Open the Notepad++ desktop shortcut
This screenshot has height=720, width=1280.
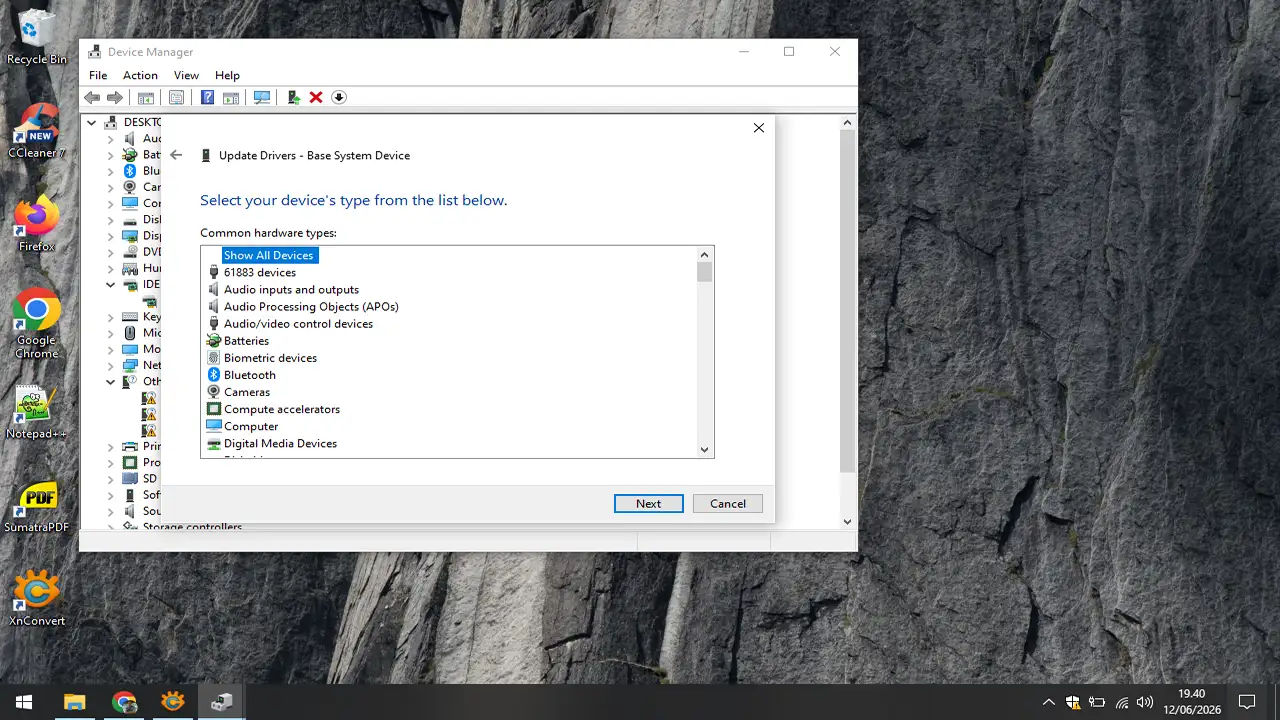tap(37, 412)
